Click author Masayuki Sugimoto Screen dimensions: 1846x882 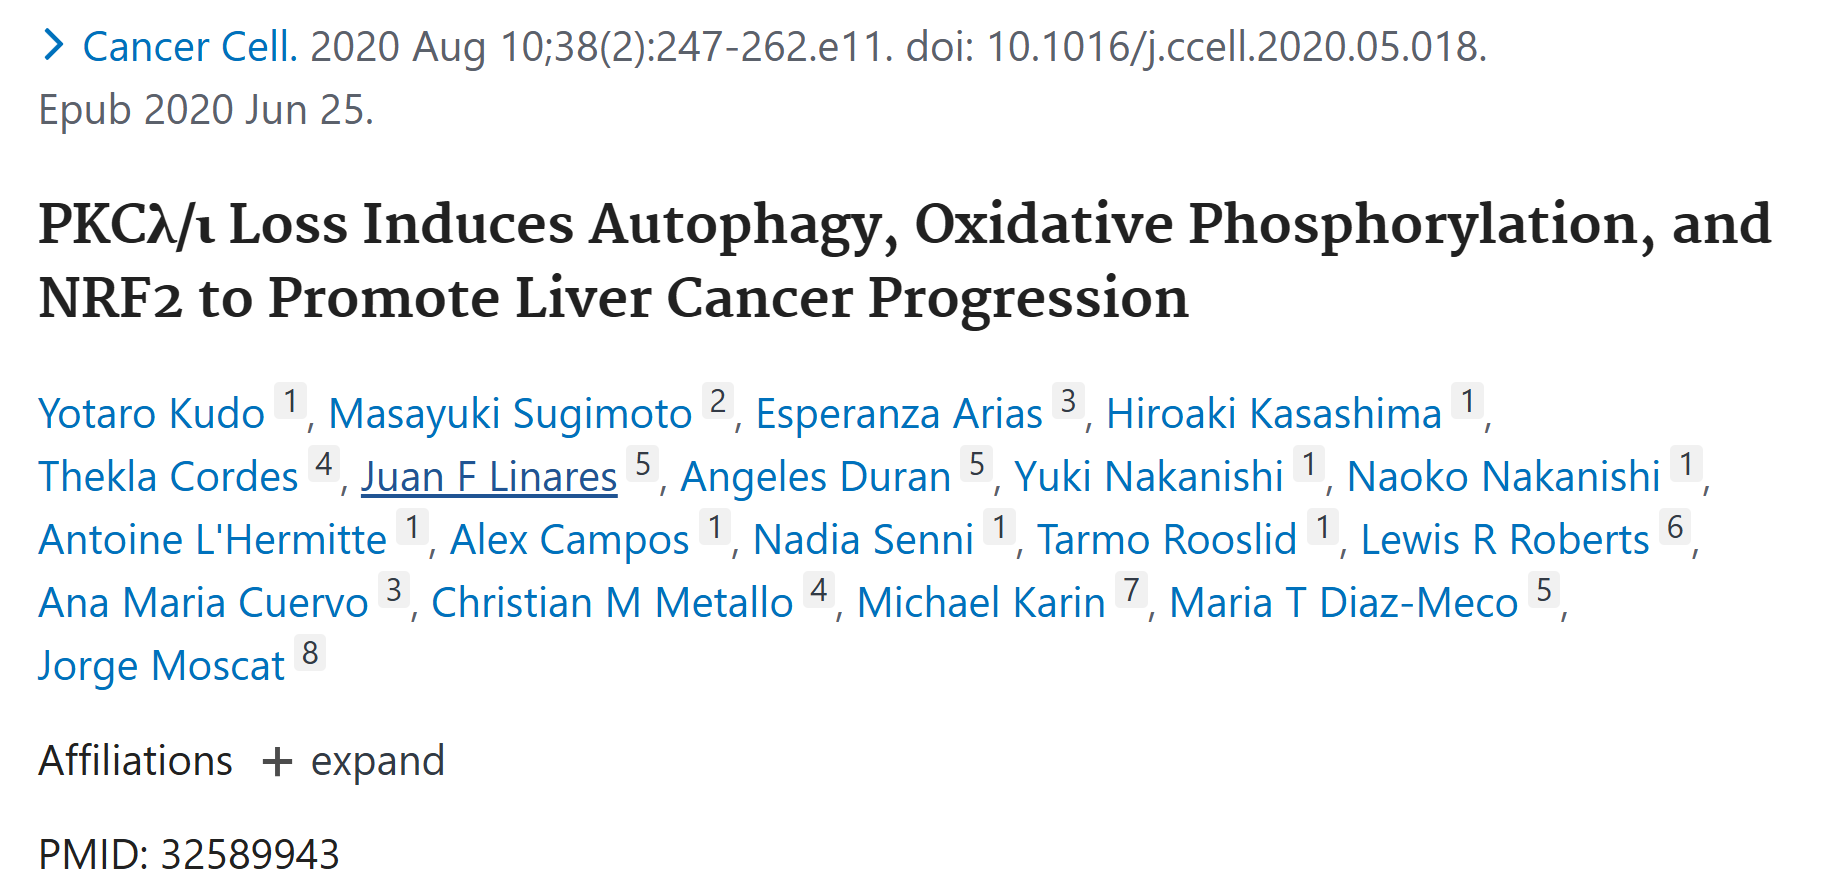coord(510,414)
